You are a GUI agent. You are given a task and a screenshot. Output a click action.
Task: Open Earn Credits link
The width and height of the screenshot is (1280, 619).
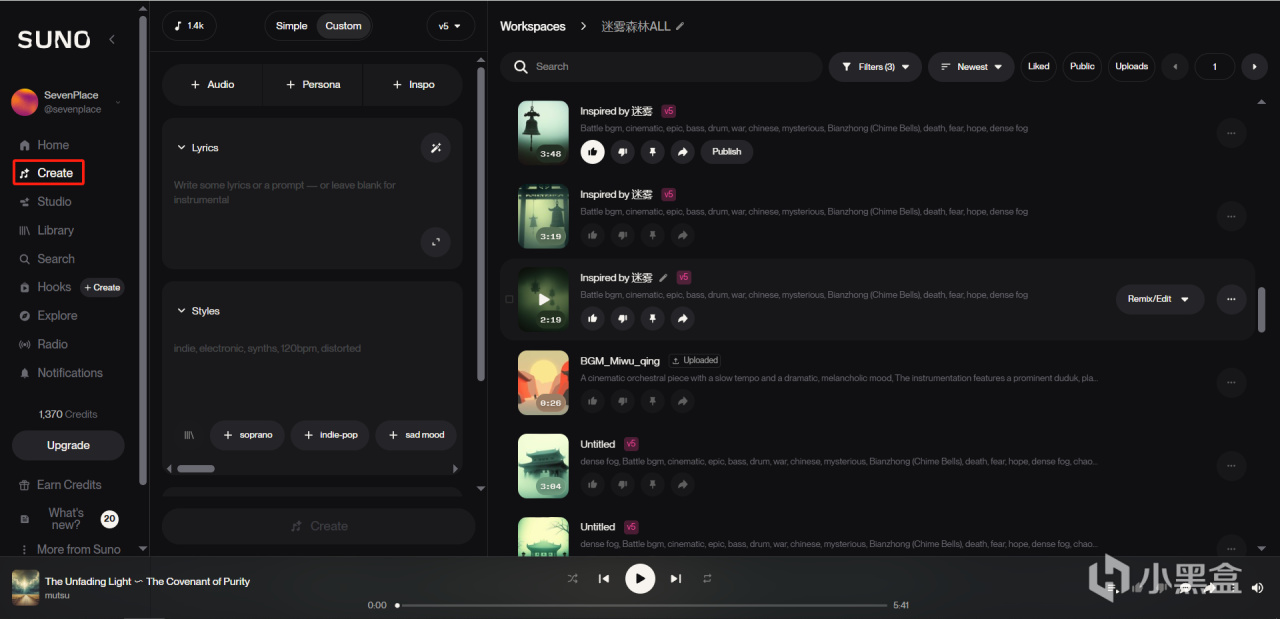click(60, 485)
